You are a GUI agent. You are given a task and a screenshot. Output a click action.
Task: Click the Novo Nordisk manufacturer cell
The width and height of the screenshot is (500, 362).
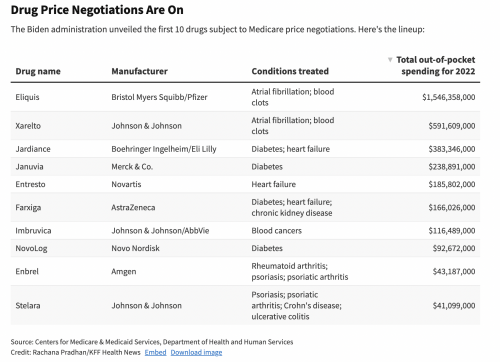point(135,248)
